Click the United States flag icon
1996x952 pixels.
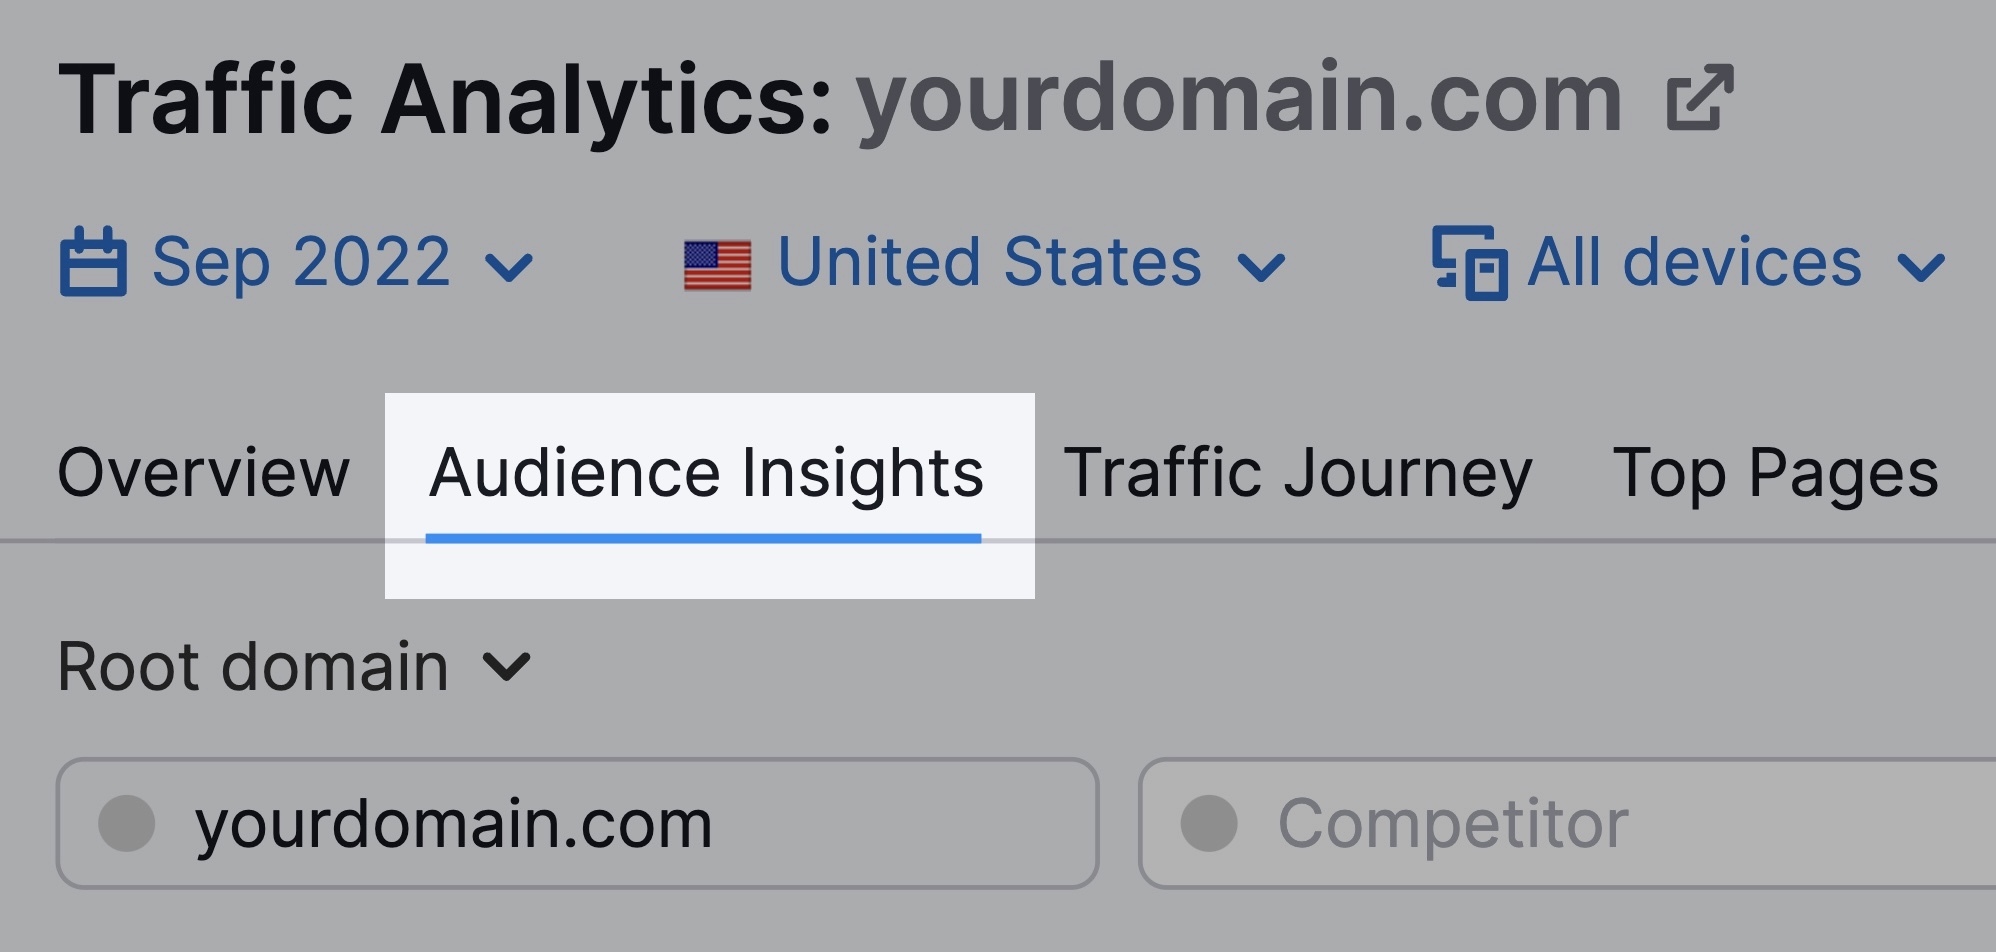[718, 264]
